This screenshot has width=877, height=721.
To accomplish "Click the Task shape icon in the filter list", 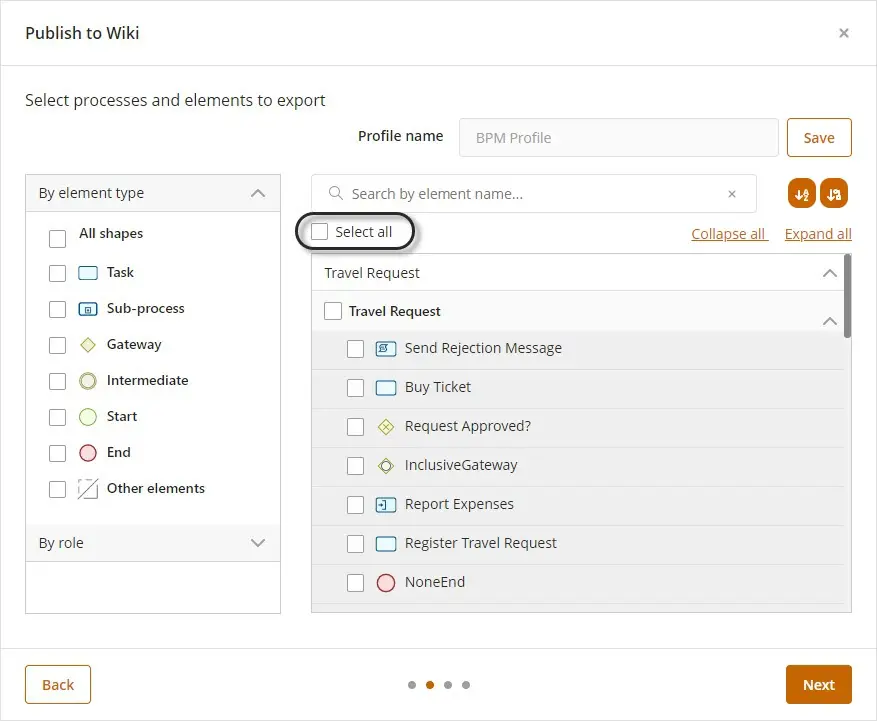I will pyautogui.click(x=88, y=273).
